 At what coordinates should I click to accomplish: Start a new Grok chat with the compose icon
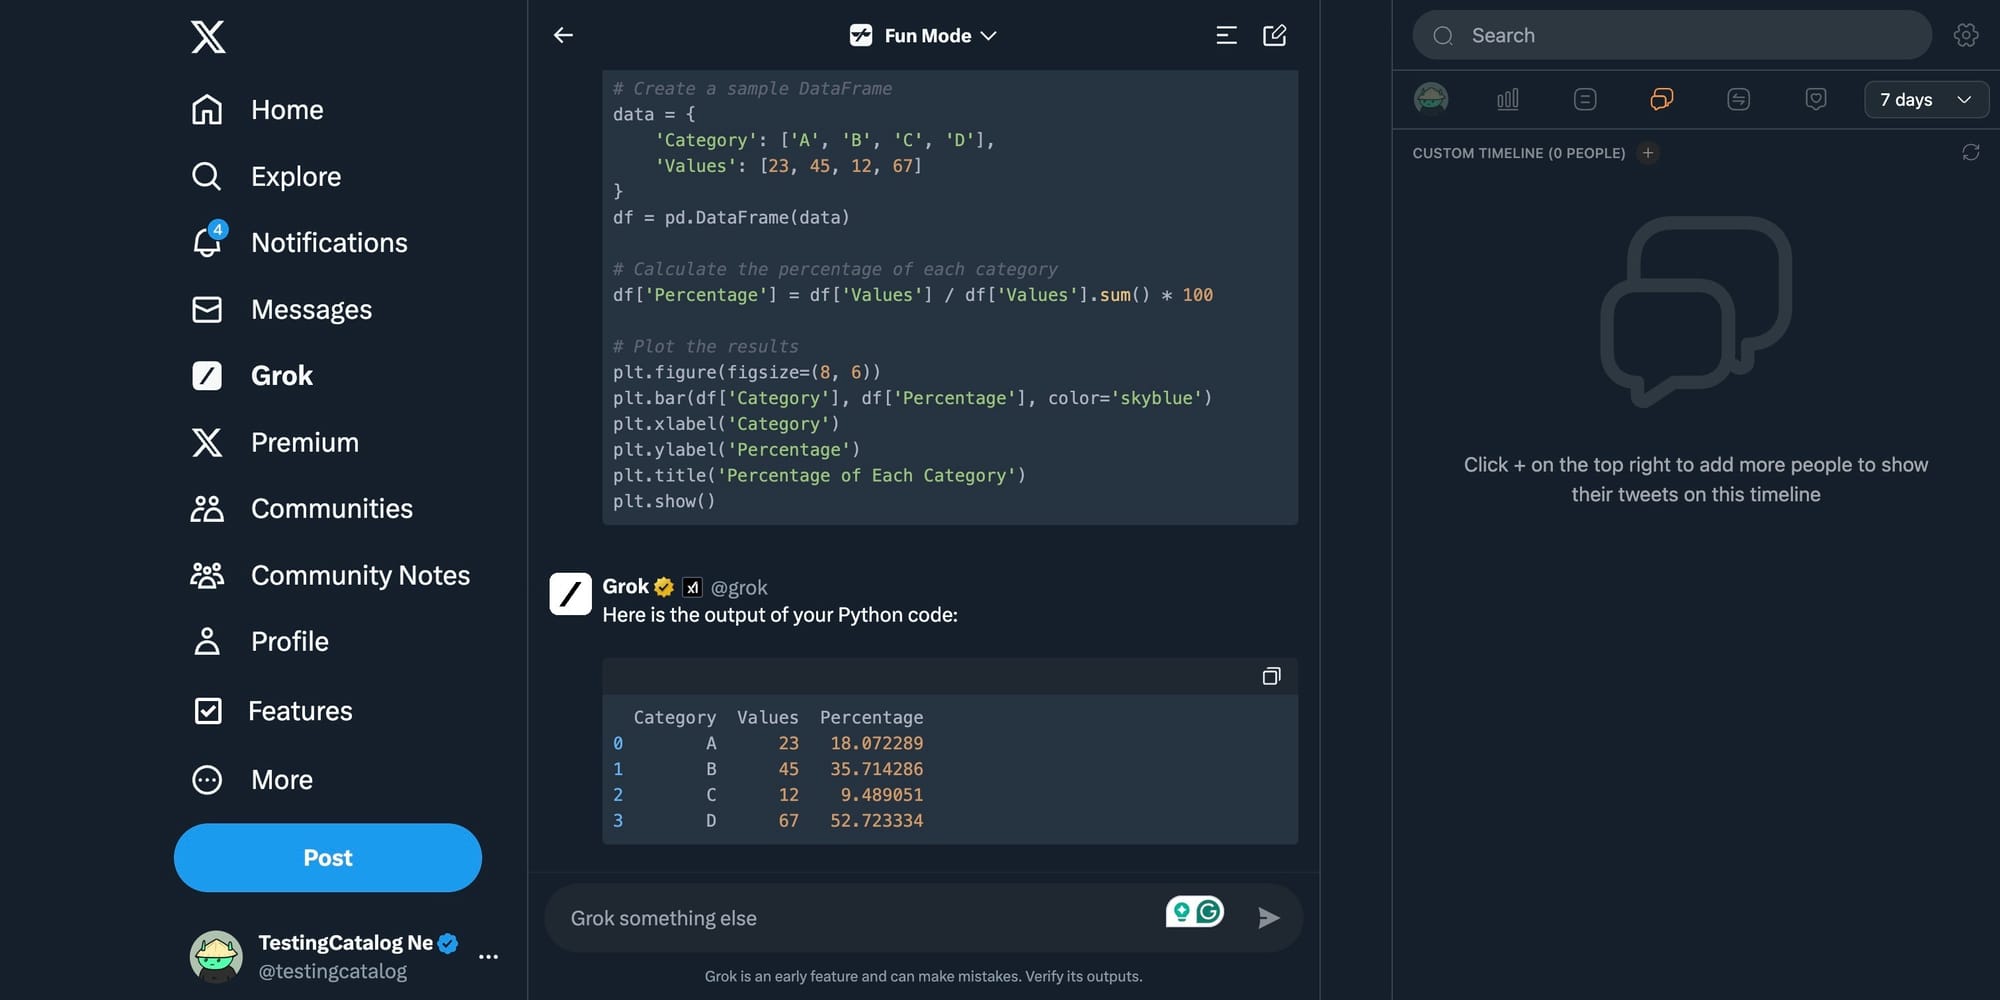pos(1275,35)
